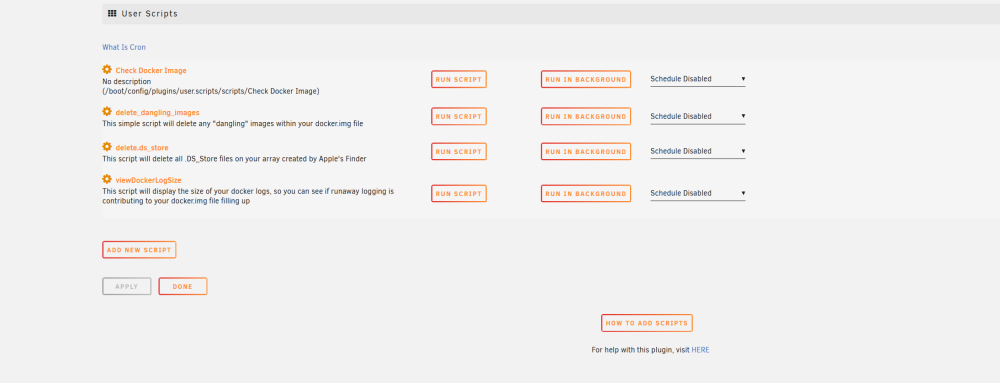Image resolution: width=1000 pixels, height=383 pixels.
Task: Open gear menu for delete.ds_store script
Action: pos(107,147)
